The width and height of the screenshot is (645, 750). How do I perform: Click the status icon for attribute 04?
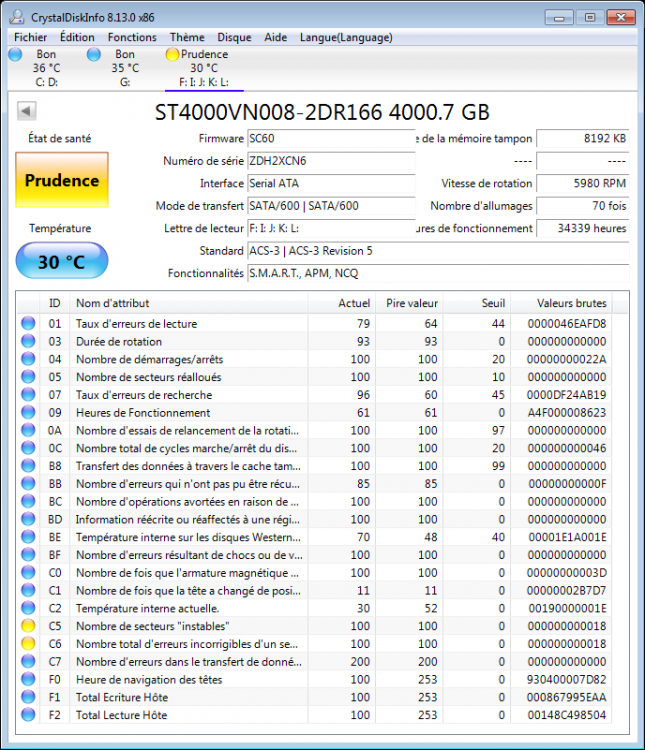point(28,359)
